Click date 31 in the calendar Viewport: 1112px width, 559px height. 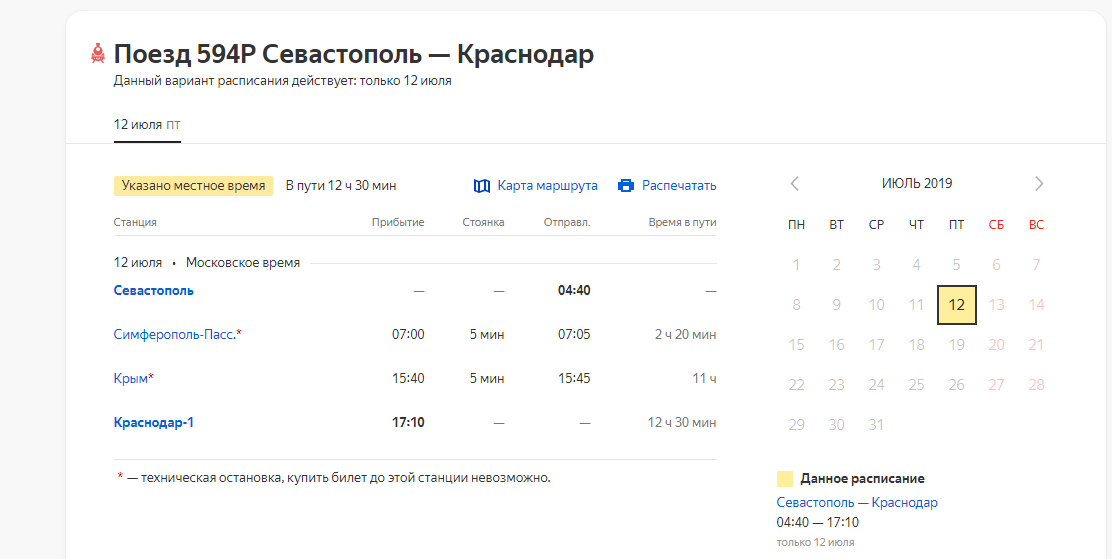(x=876, y=425)
